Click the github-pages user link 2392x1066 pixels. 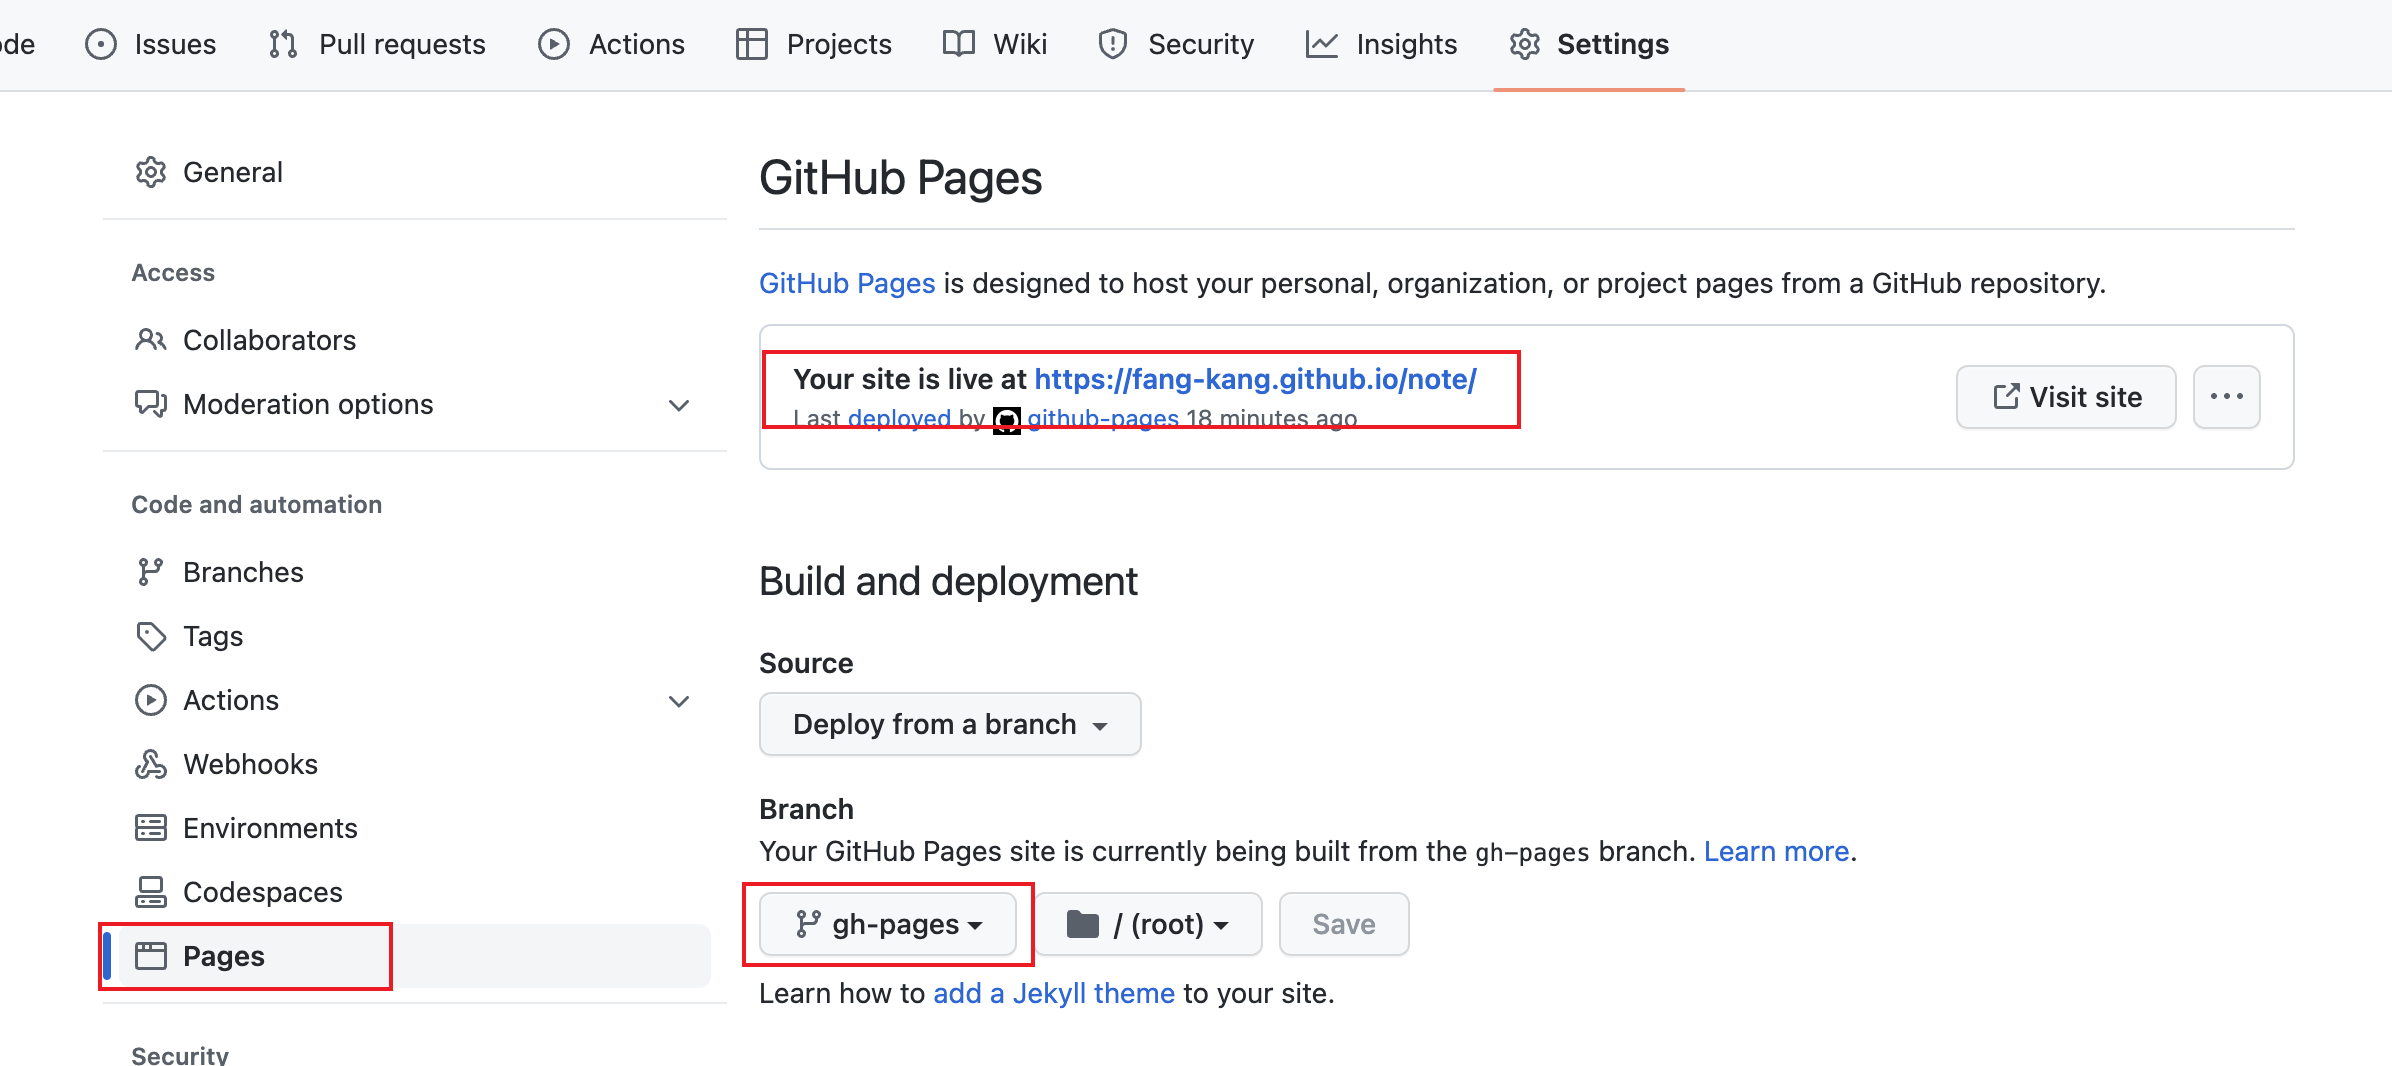click(x=1103, y=419)
